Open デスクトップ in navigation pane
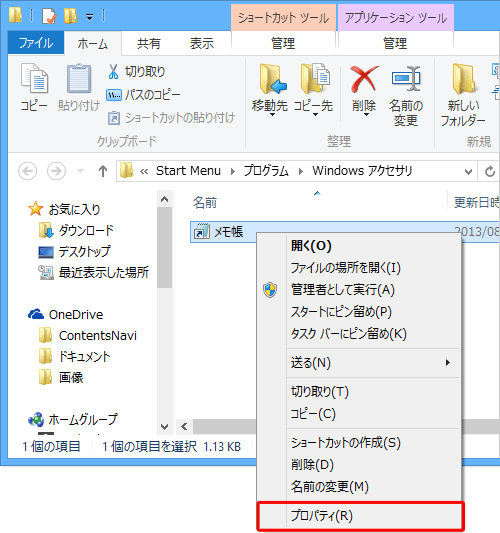 [75, 252]
